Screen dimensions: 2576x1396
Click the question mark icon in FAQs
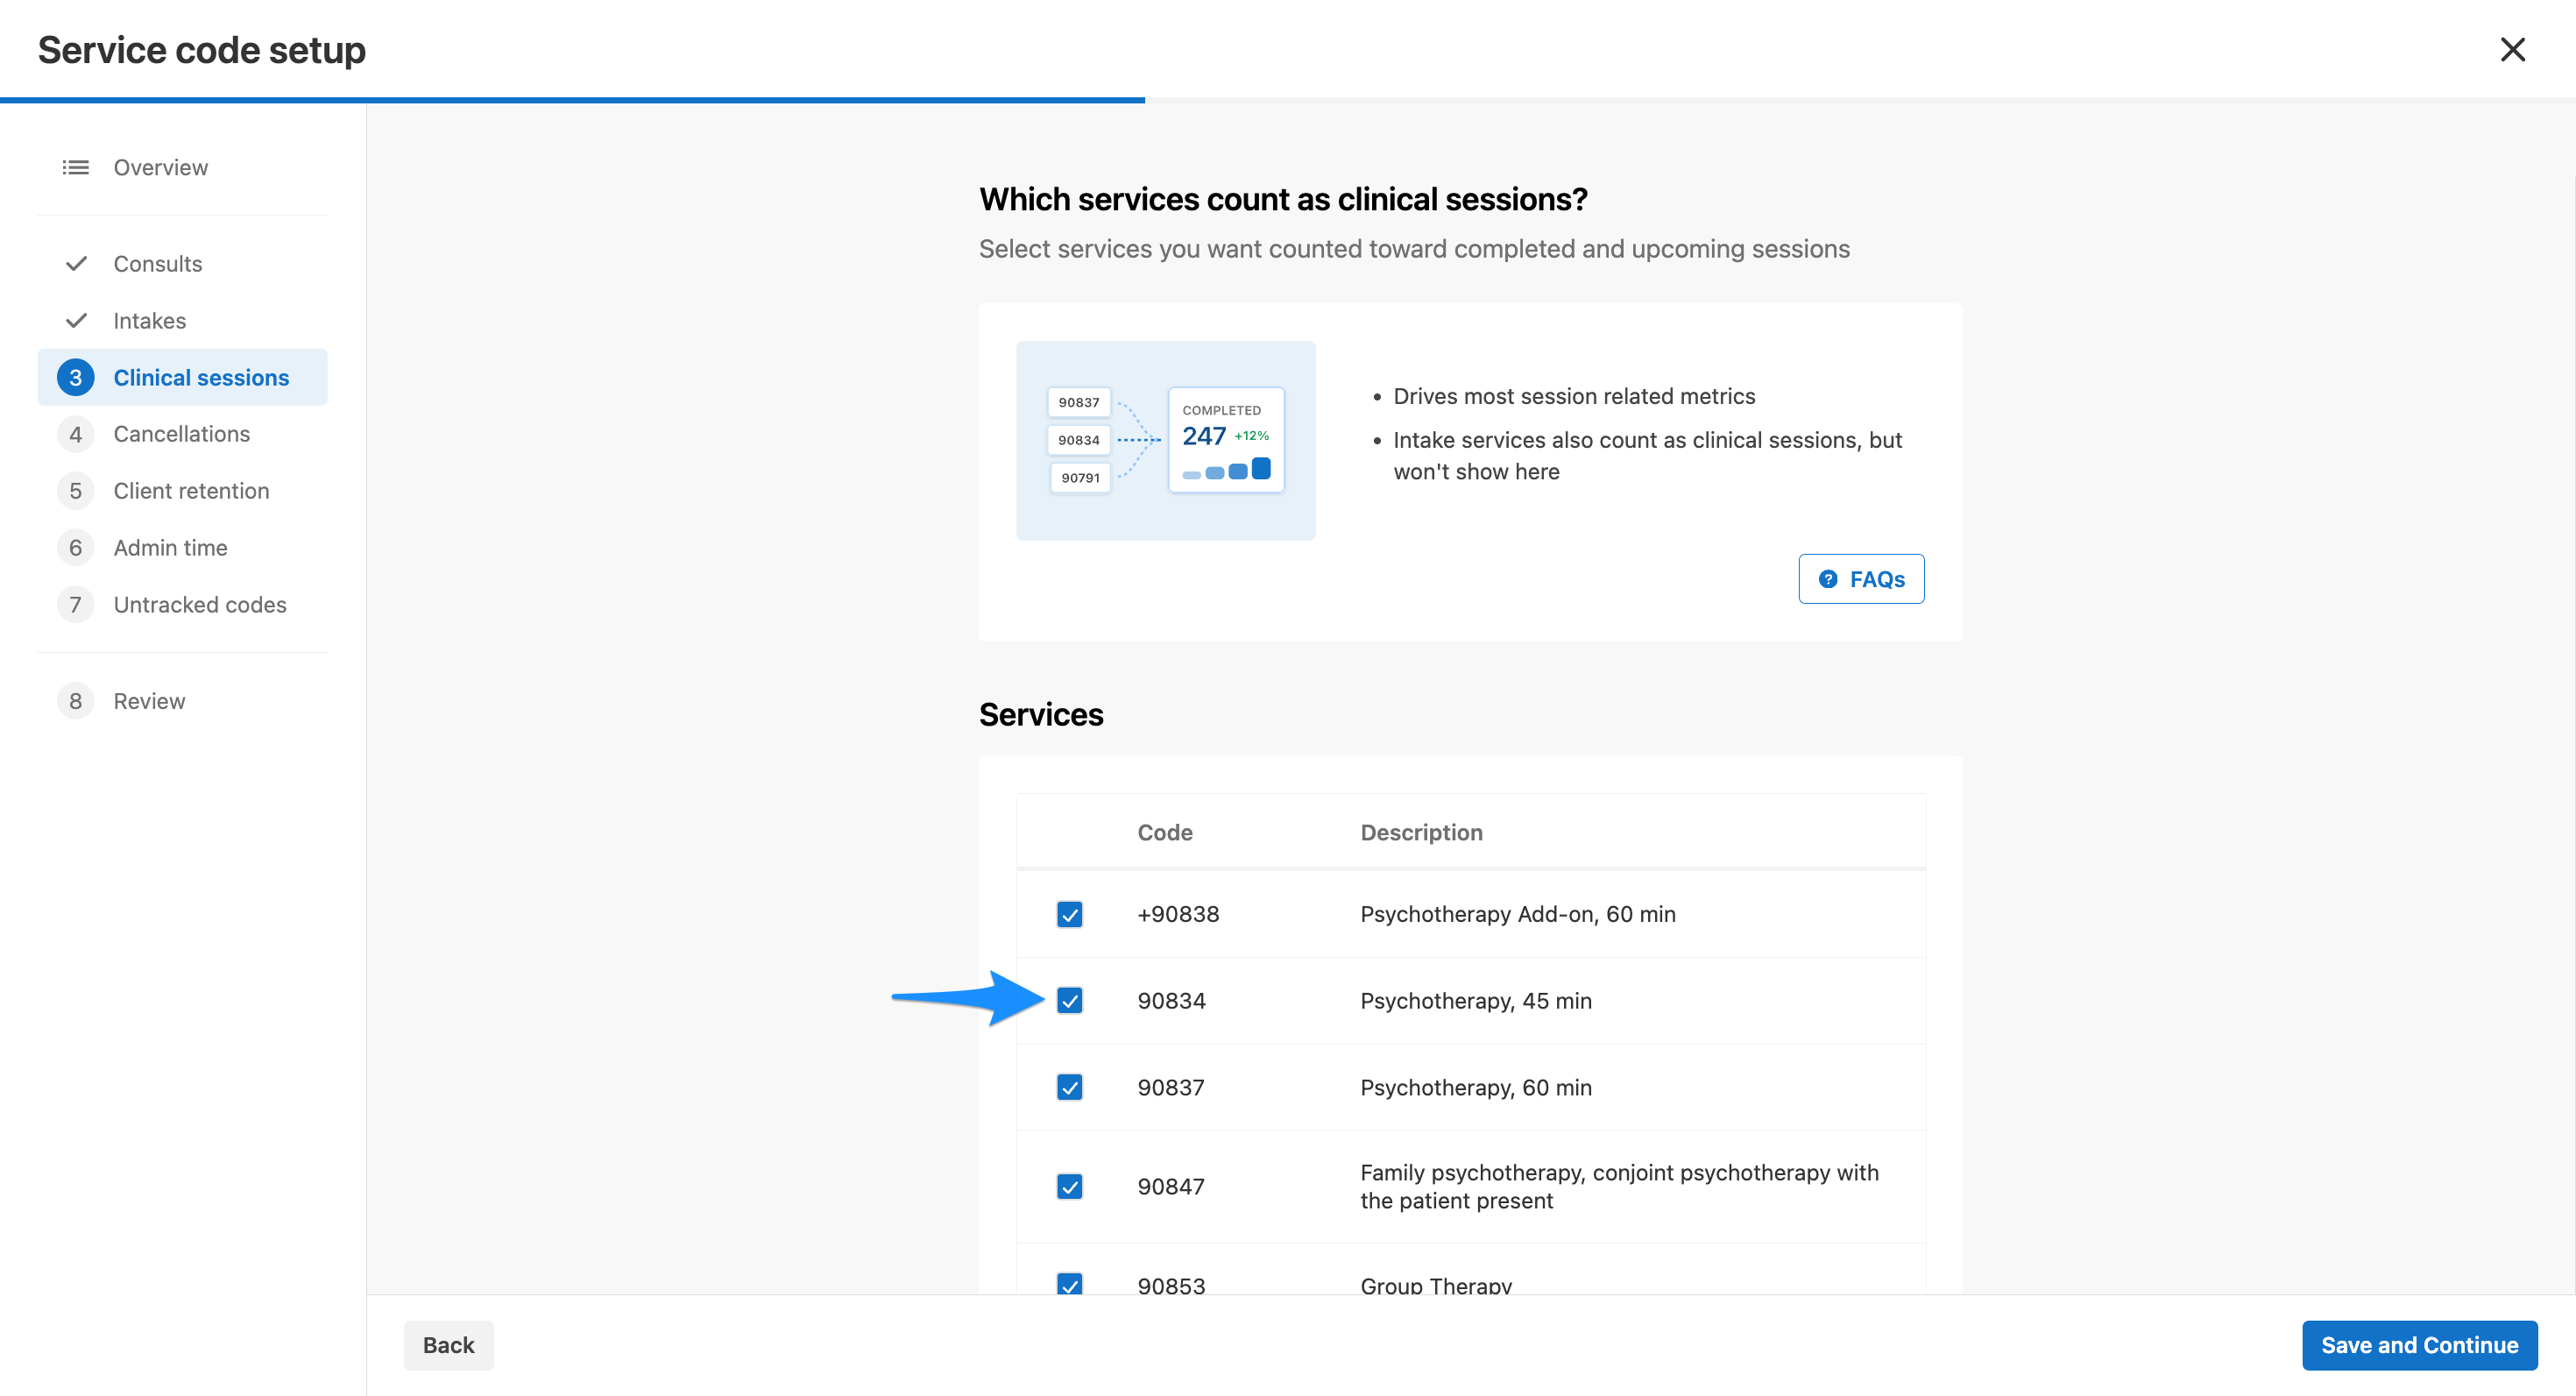[1828, 579]
